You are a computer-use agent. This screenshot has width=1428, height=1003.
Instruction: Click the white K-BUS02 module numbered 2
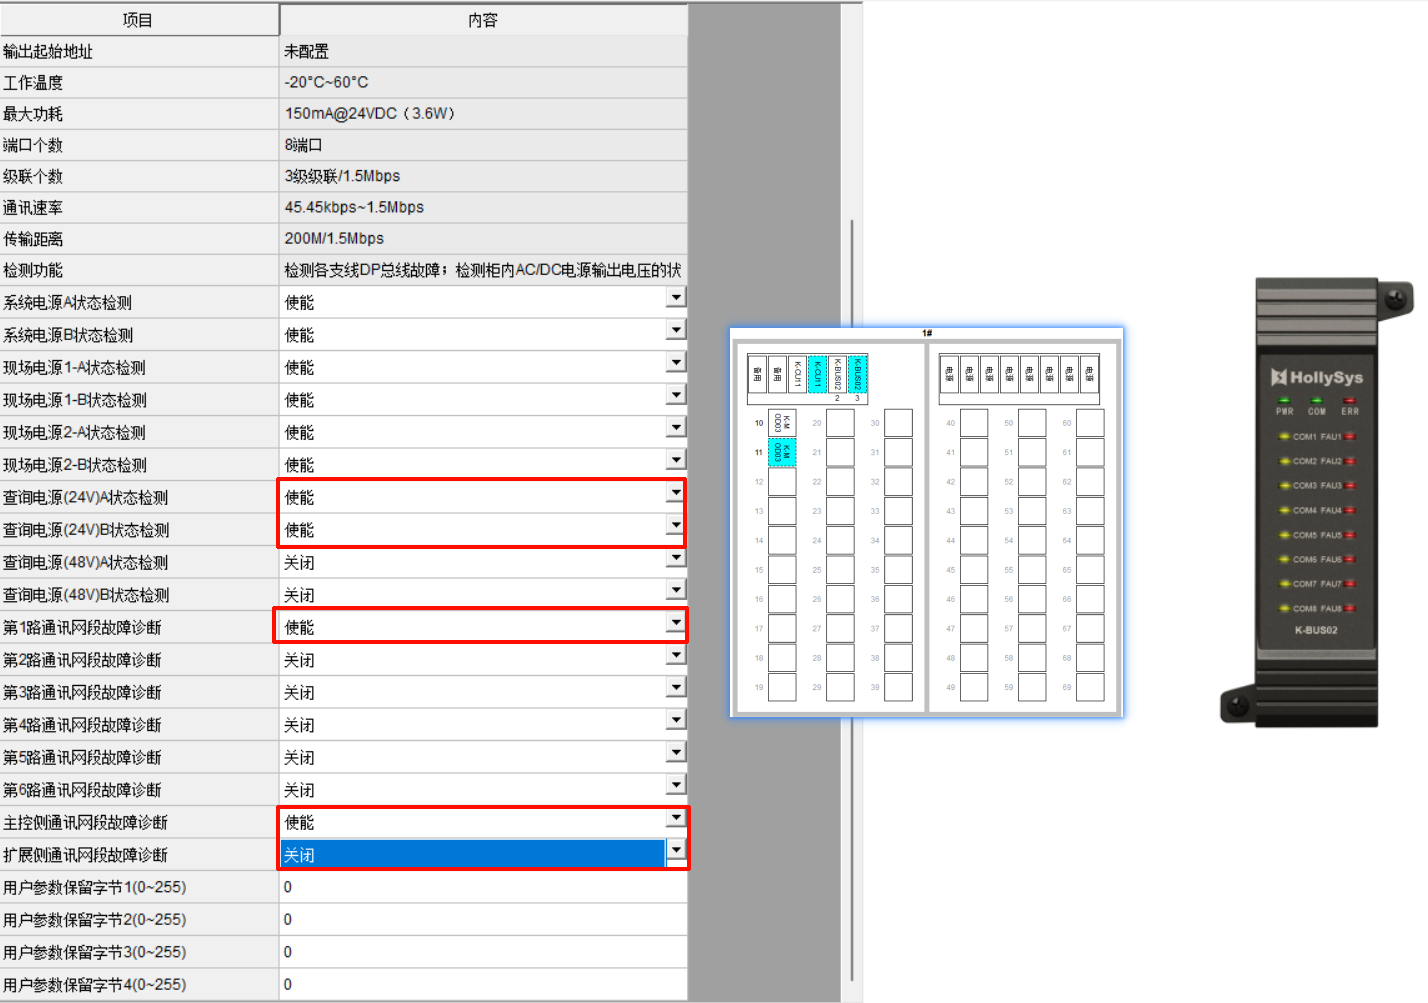(x=837, y=374)
